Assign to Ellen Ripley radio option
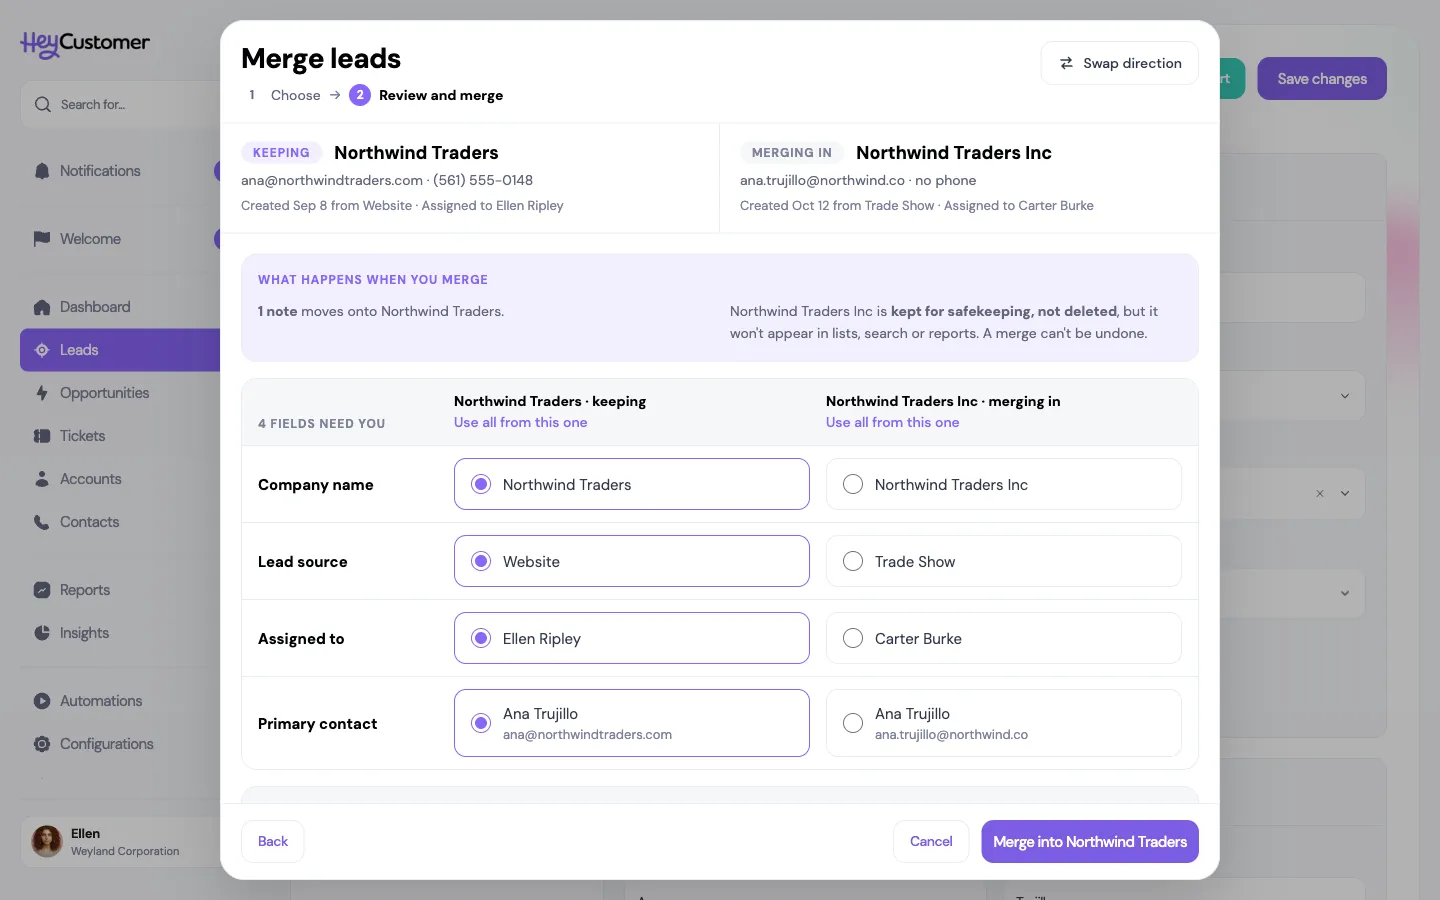 (x=632, y=638)
